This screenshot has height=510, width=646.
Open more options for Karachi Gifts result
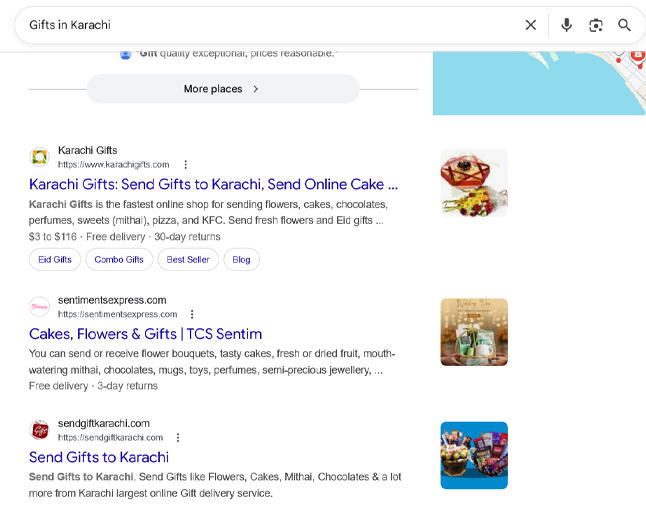pyautogui.click(x=185, y=165)
